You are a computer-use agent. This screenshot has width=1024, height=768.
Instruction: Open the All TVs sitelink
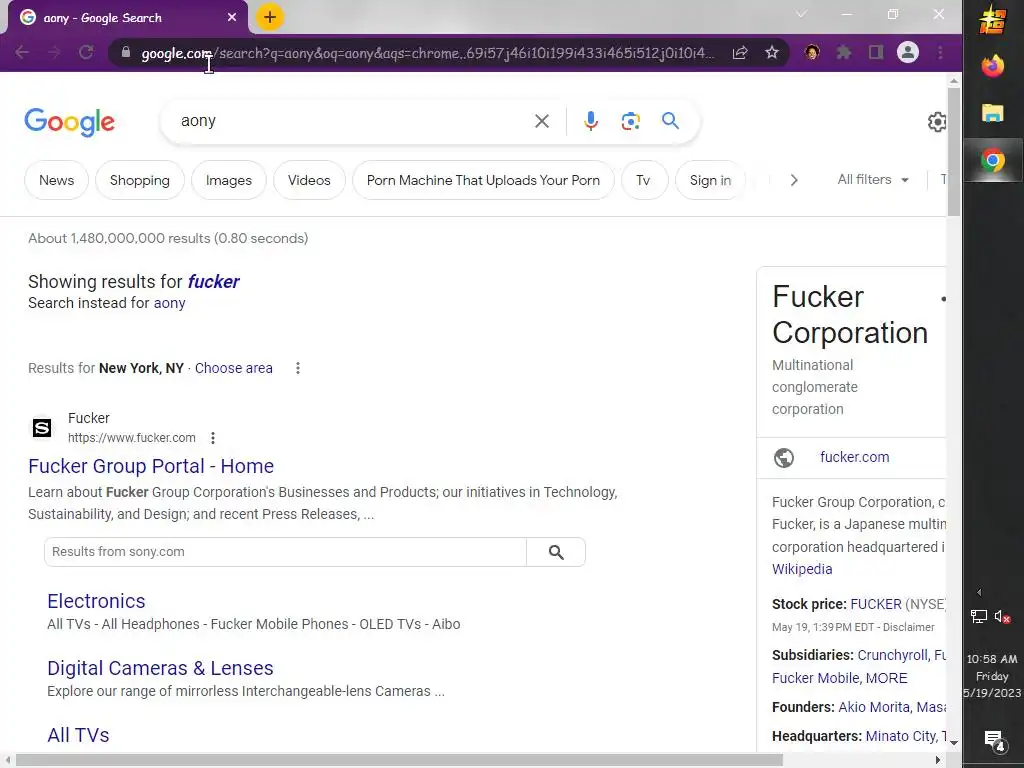pos(78,735)
